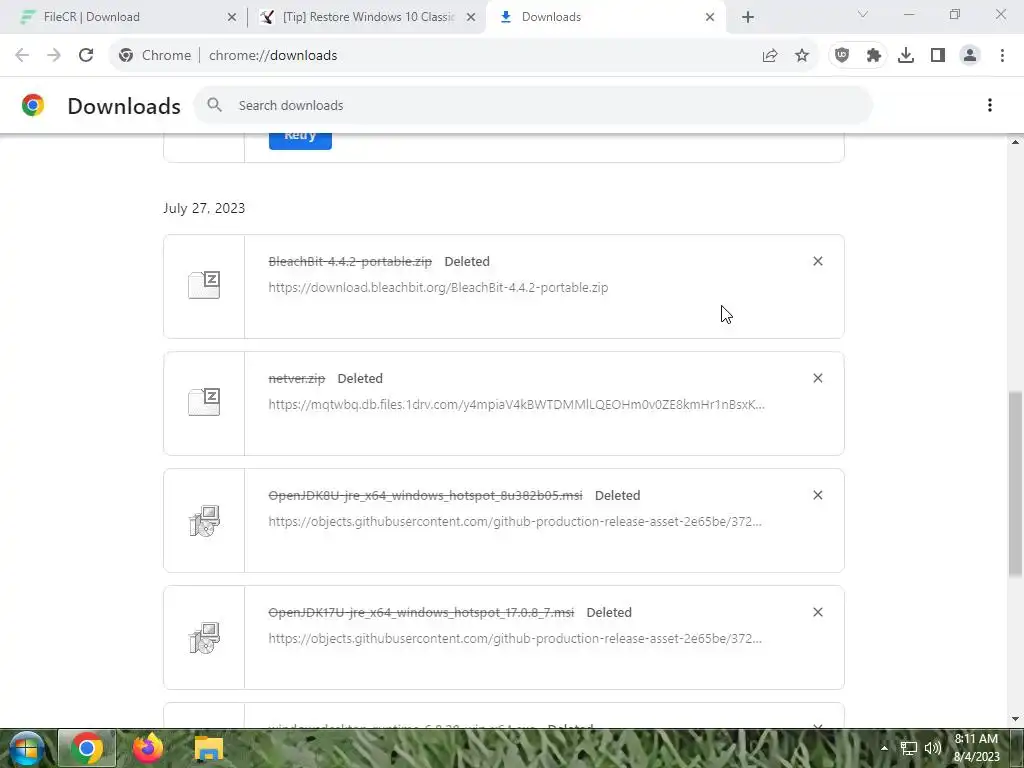
Task: Open the OpenJDK8U githubusercontent source link
Action: (x=515, y=521)
